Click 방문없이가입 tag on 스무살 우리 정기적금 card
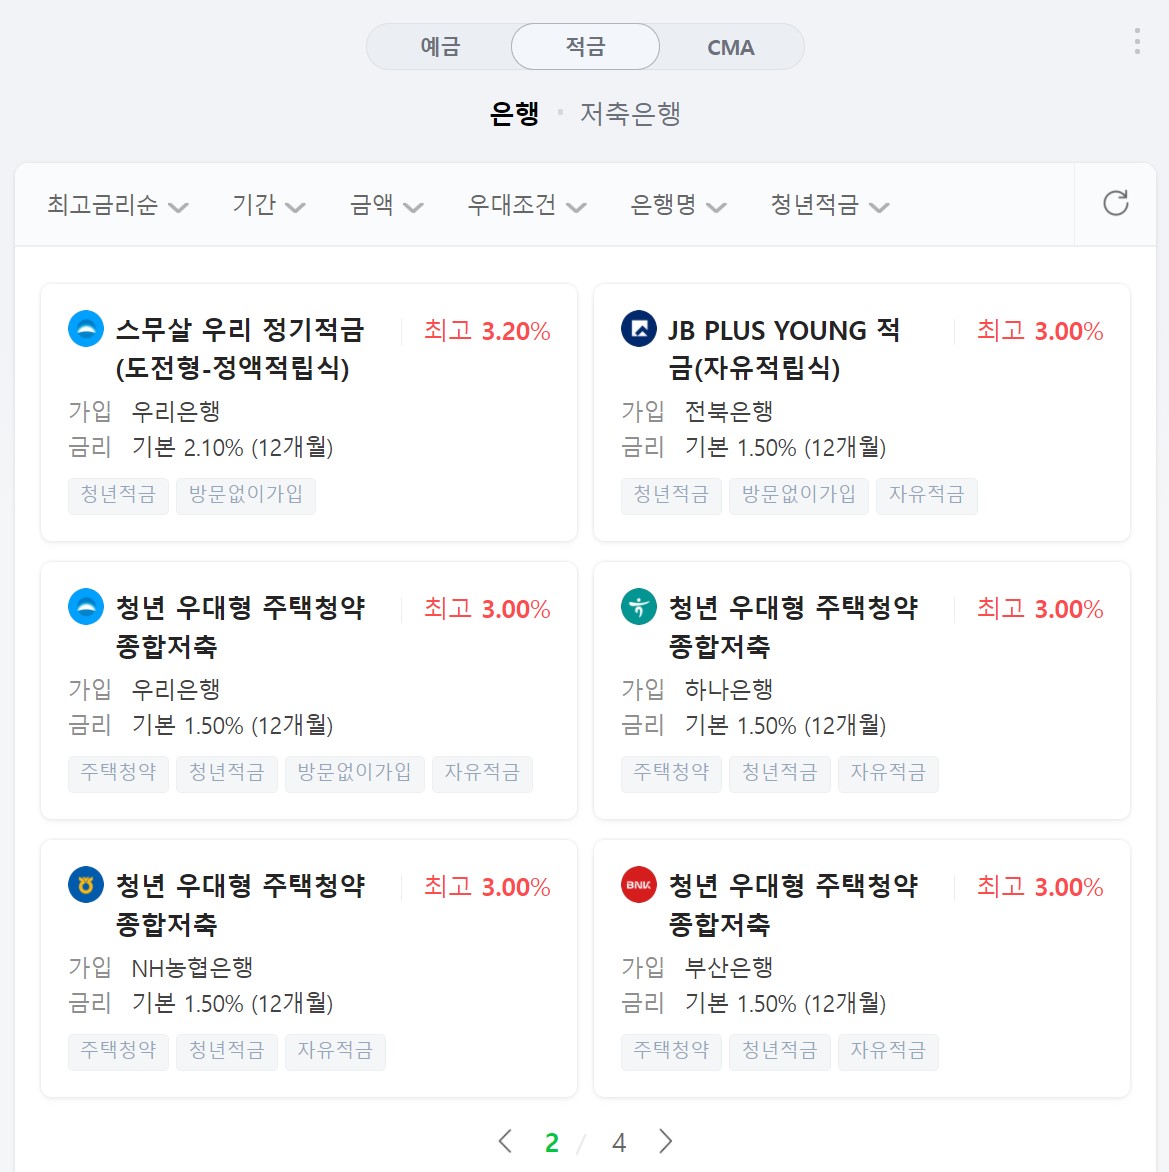The image size is (1169, 1172). coord(246,495)
